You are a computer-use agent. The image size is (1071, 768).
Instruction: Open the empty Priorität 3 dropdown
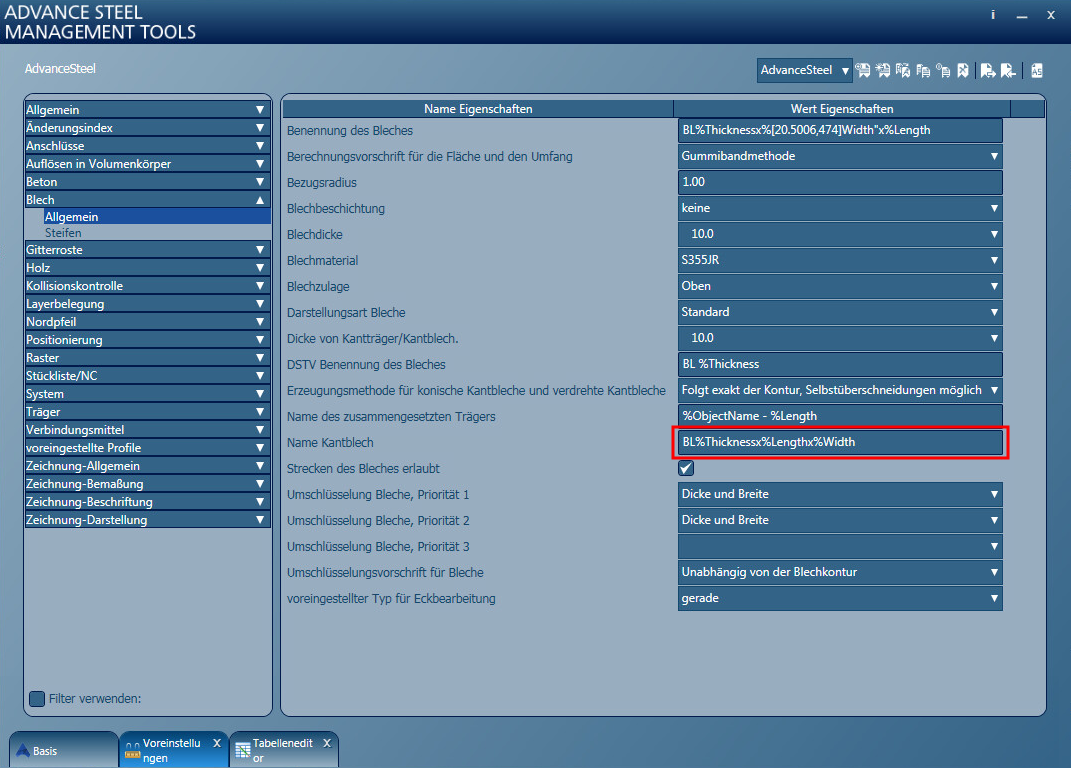pos(840,546)
